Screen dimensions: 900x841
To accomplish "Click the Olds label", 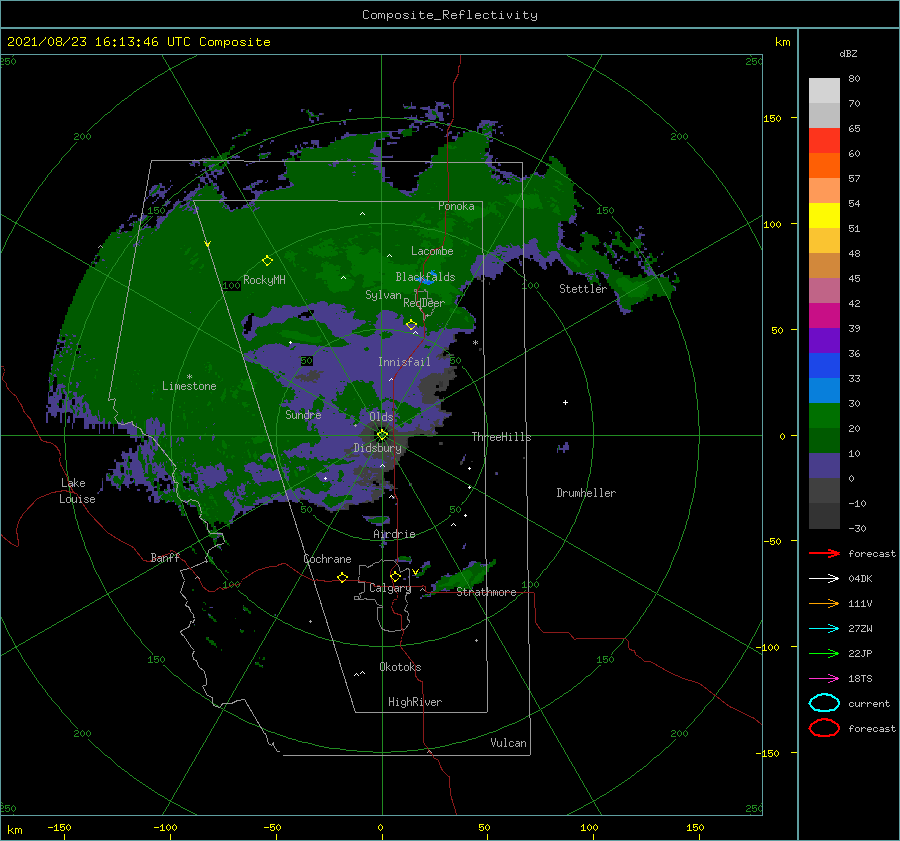I will 381,417.
